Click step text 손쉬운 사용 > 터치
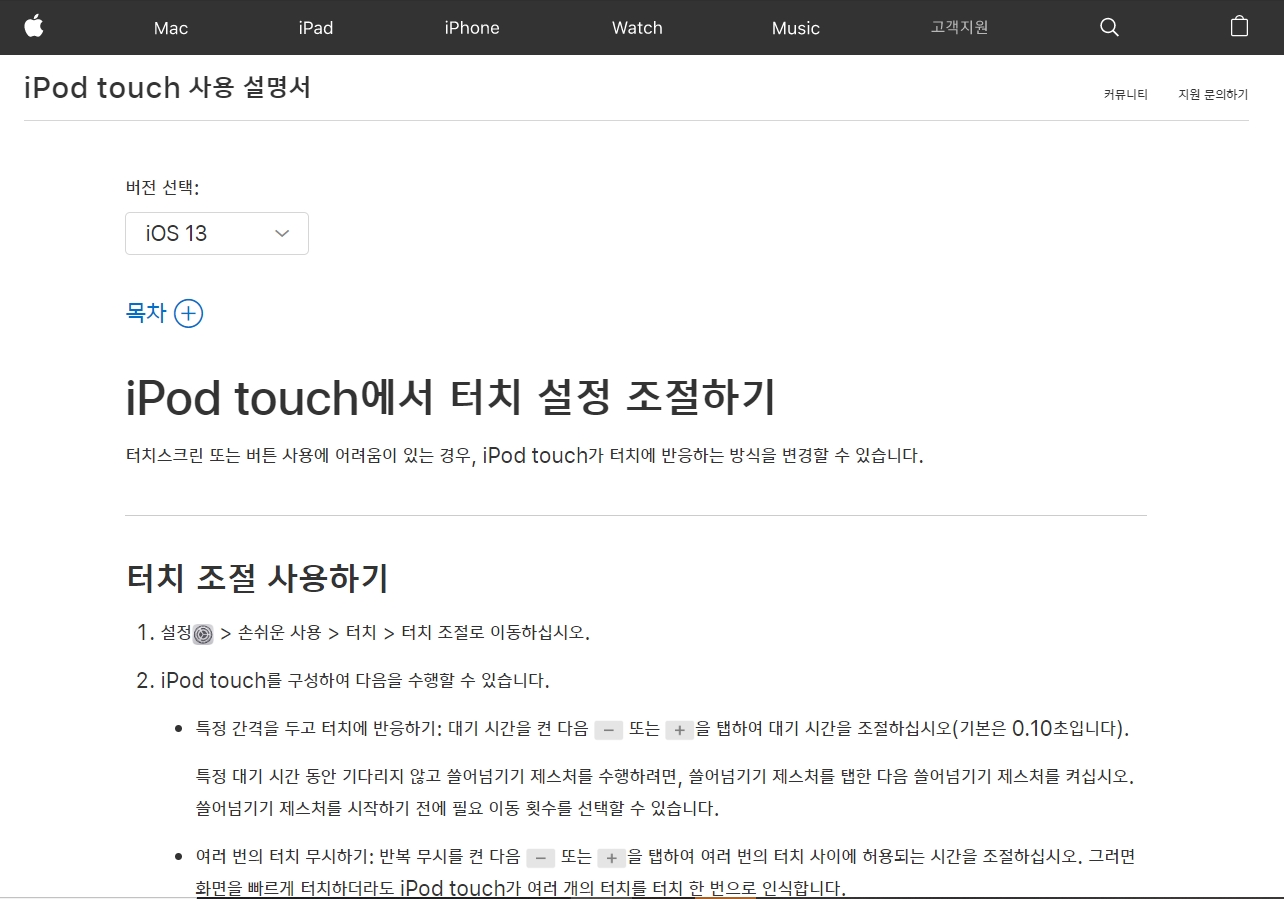The image size is (1284, 899). point(308,633)
